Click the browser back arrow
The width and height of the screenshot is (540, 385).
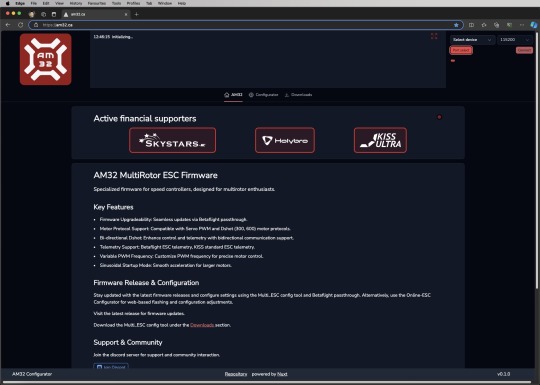point(8,25)
